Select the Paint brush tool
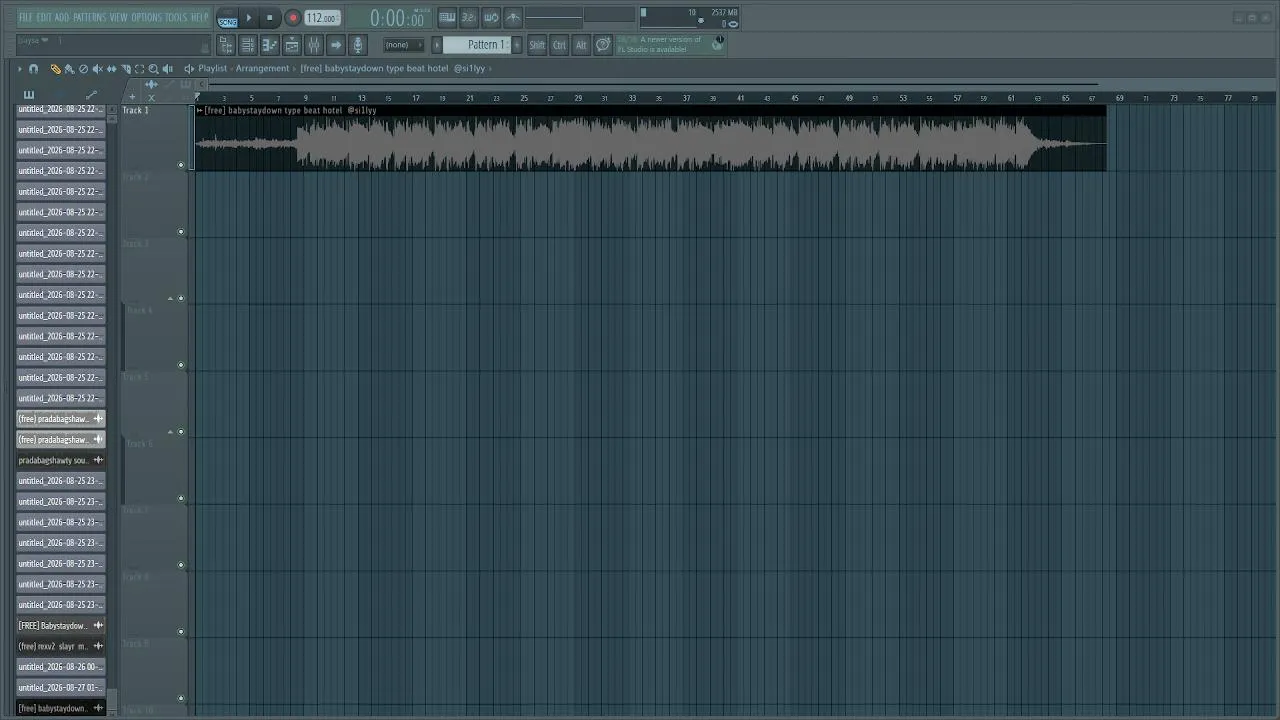The image size is (1280, 720). pyautogui.click(x=69, y=69)
